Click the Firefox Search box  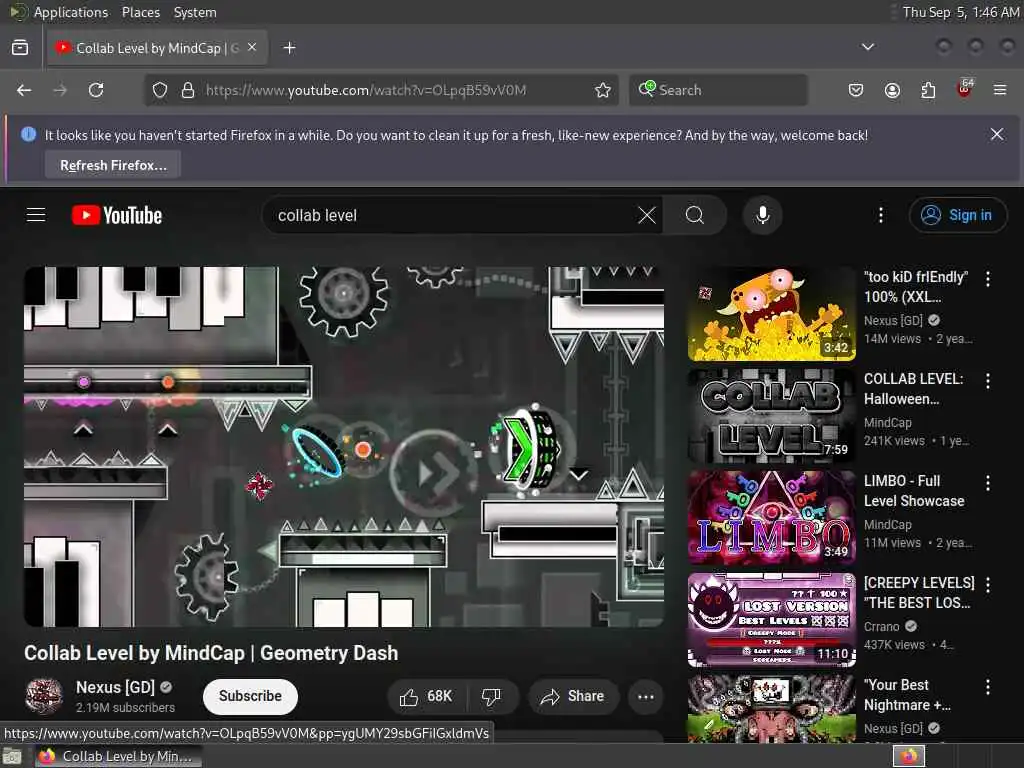(x=718, y=90)
